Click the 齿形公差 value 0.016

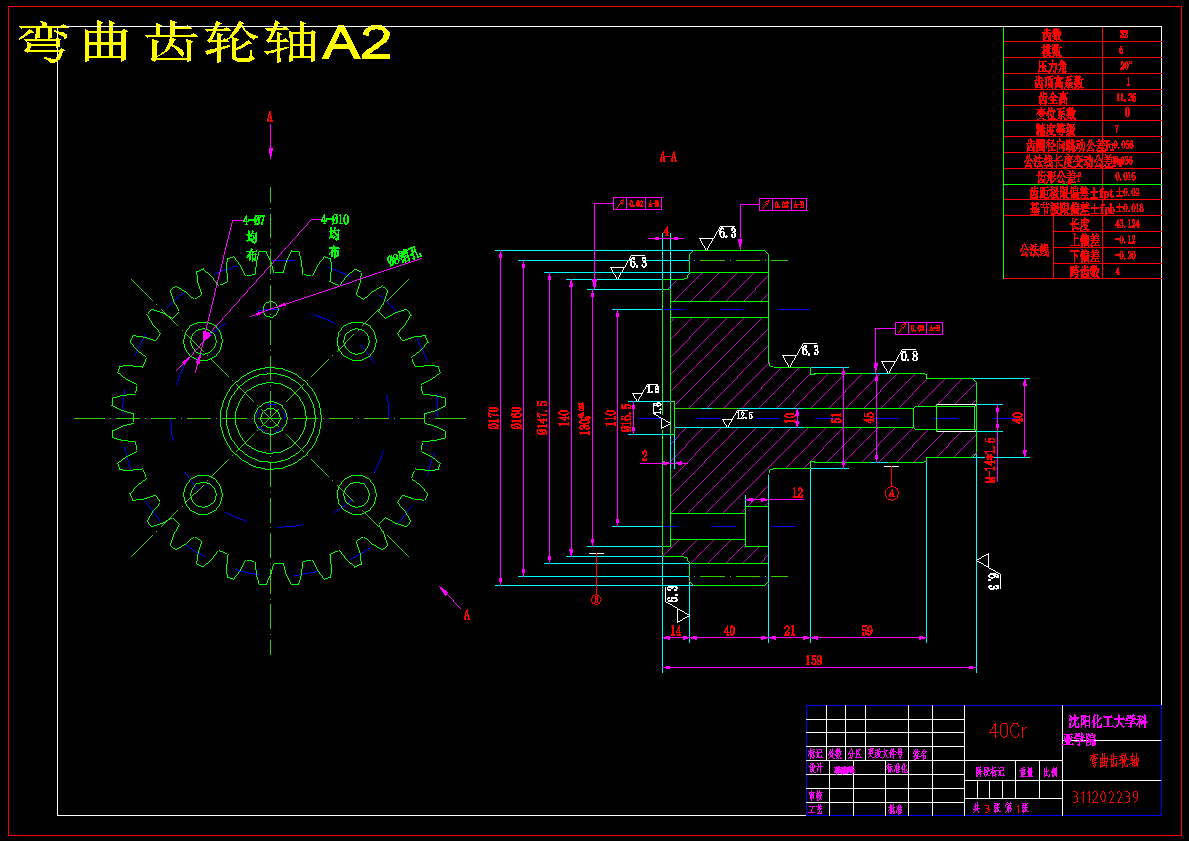tap(1125, 176)
